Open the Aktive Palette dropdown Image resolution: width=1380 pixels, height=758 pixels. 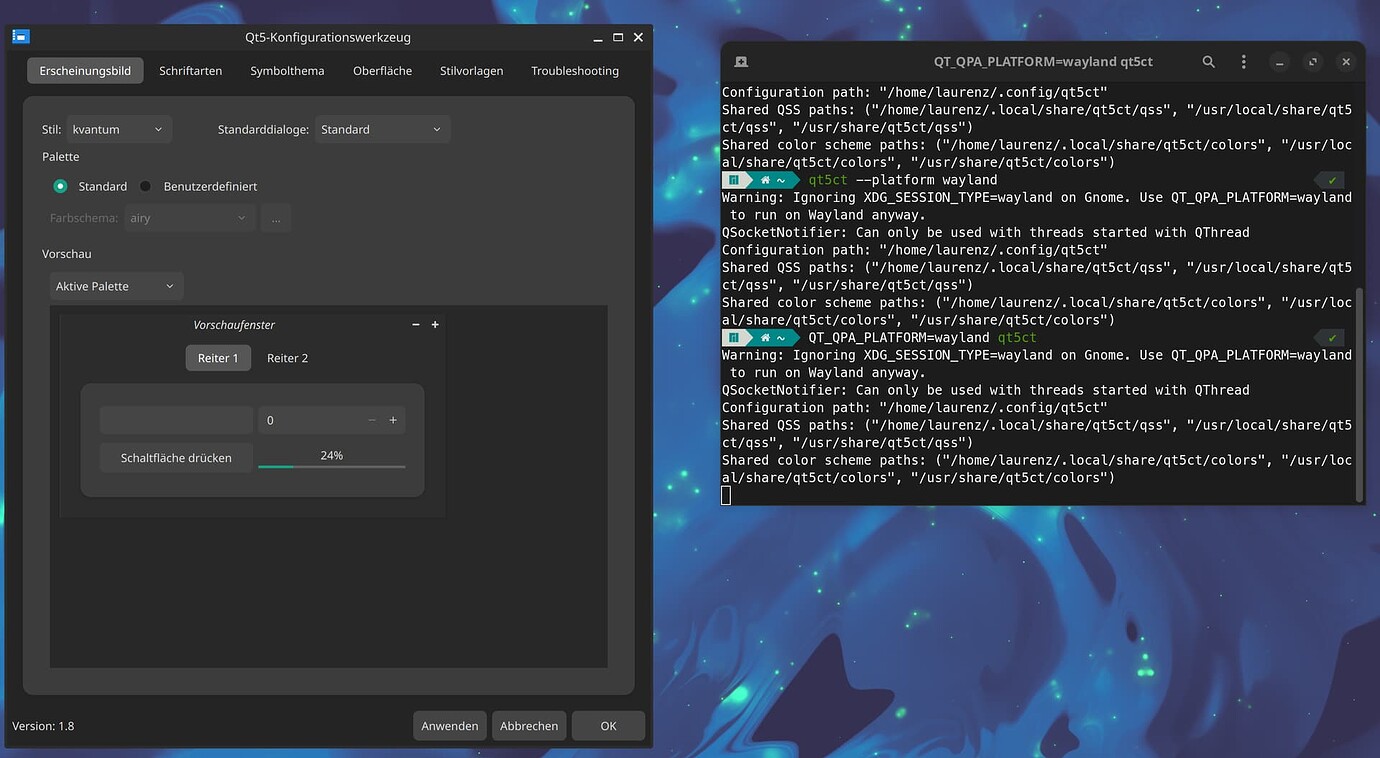click(x=116, y=286)
